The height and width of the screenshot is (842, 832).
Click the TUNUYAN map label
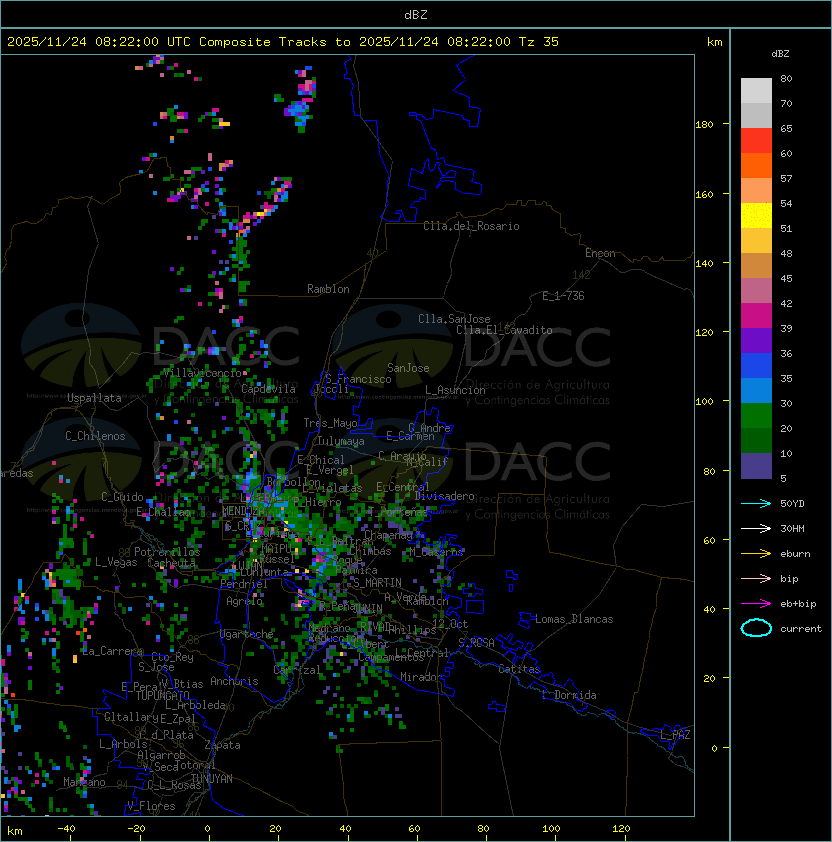click(x=212, y=779)
